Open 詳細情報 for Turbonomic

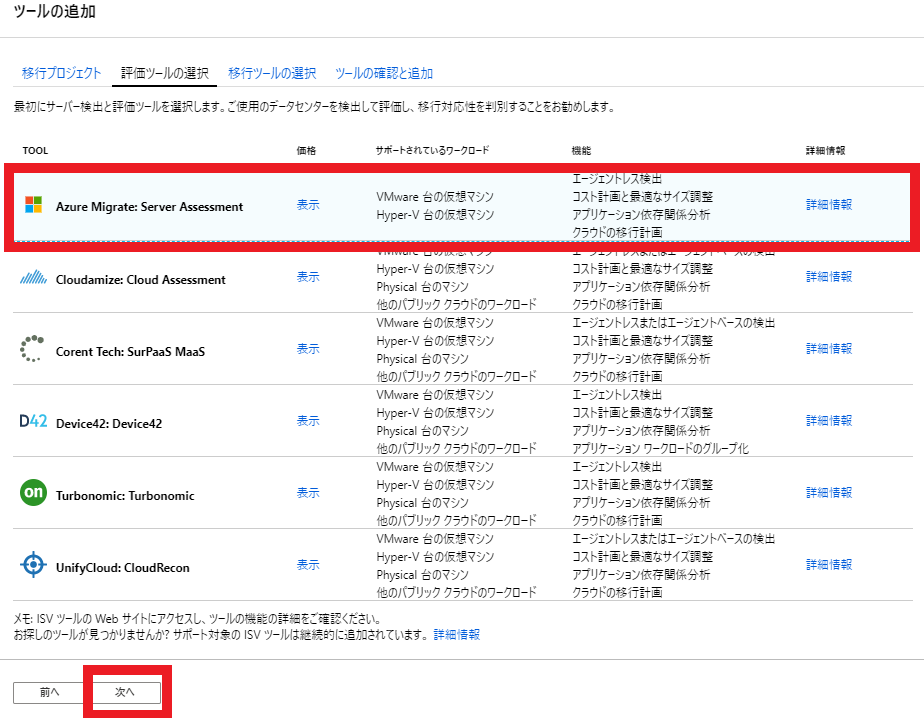pyautogui.click(x=829, y=492)
